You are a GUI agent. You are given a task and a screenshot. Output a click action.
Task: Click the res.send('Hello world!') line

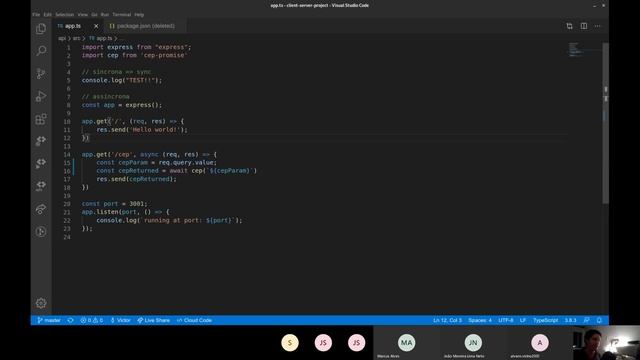coord(142,130)
